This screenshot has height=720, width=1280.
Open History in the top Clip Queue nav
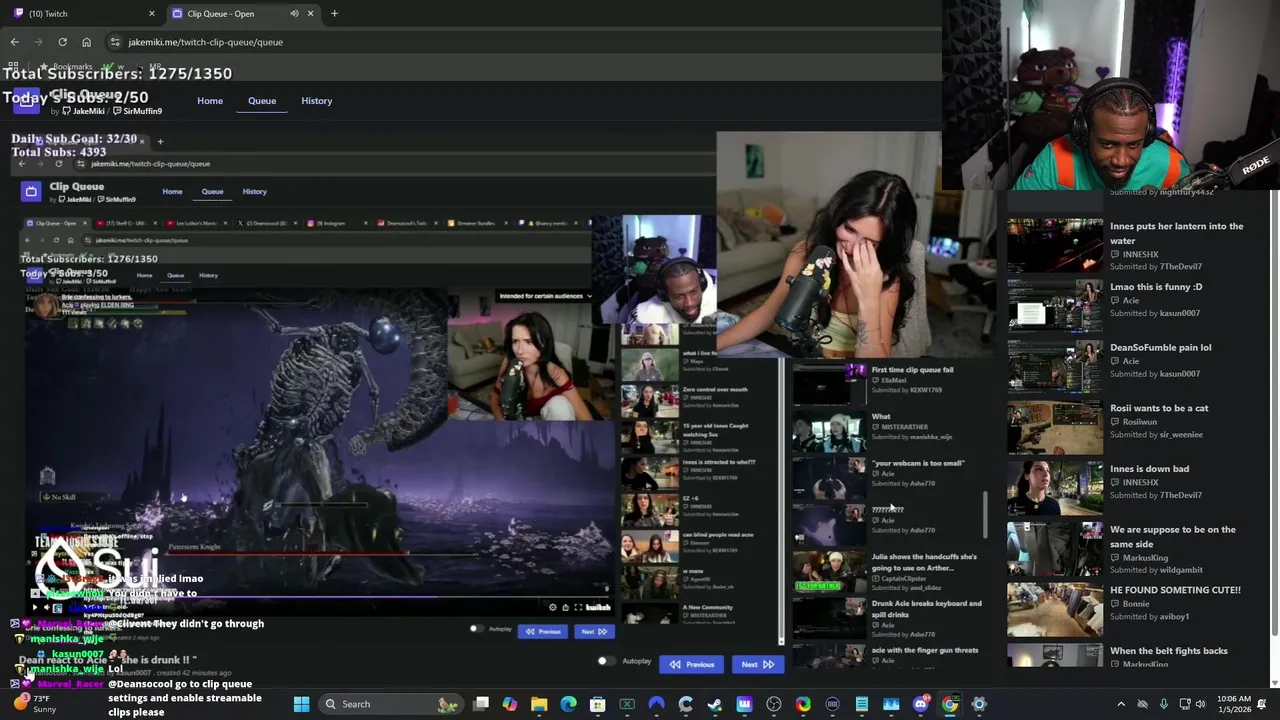click(316, 101)
